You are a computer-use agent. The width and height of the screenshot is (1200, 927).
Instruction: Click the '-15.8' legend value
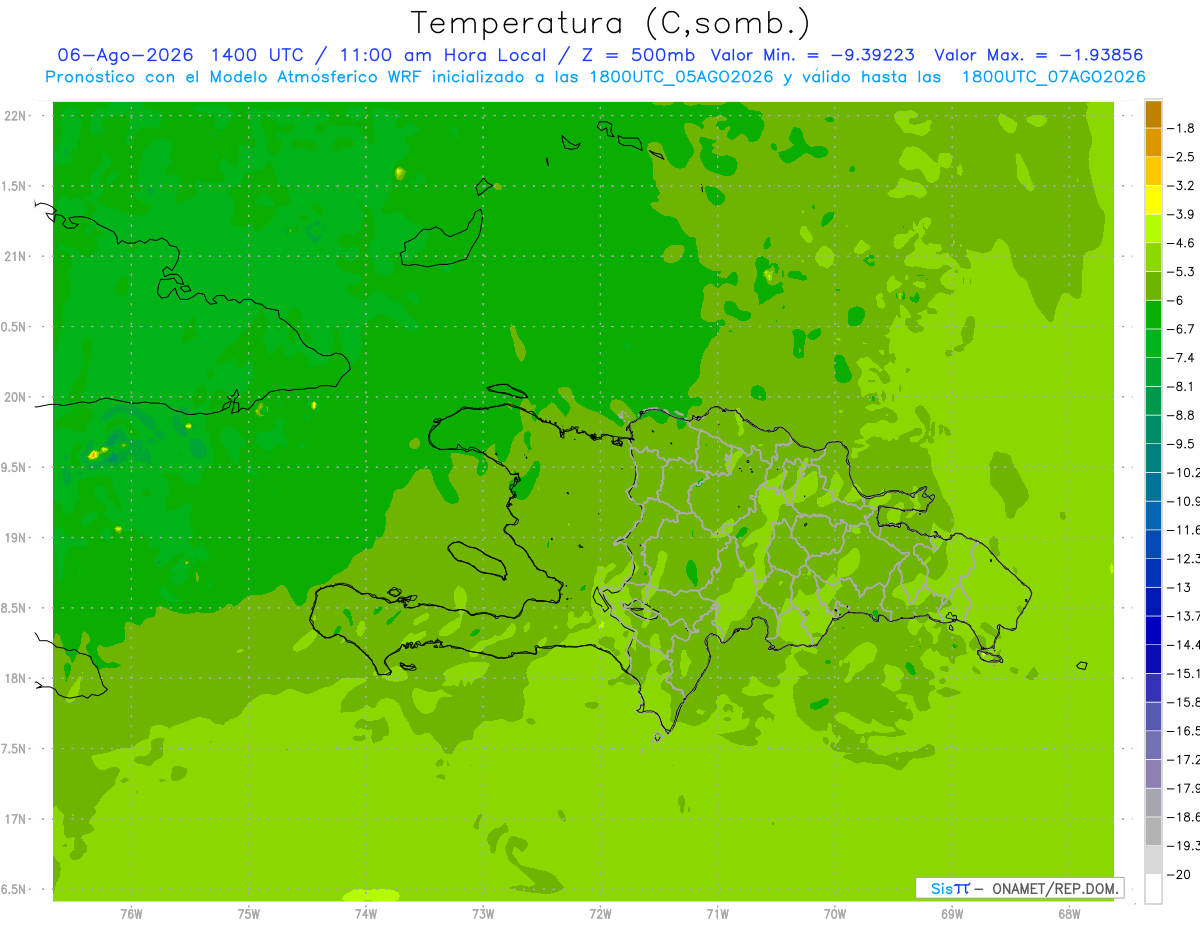(1184, 702)
